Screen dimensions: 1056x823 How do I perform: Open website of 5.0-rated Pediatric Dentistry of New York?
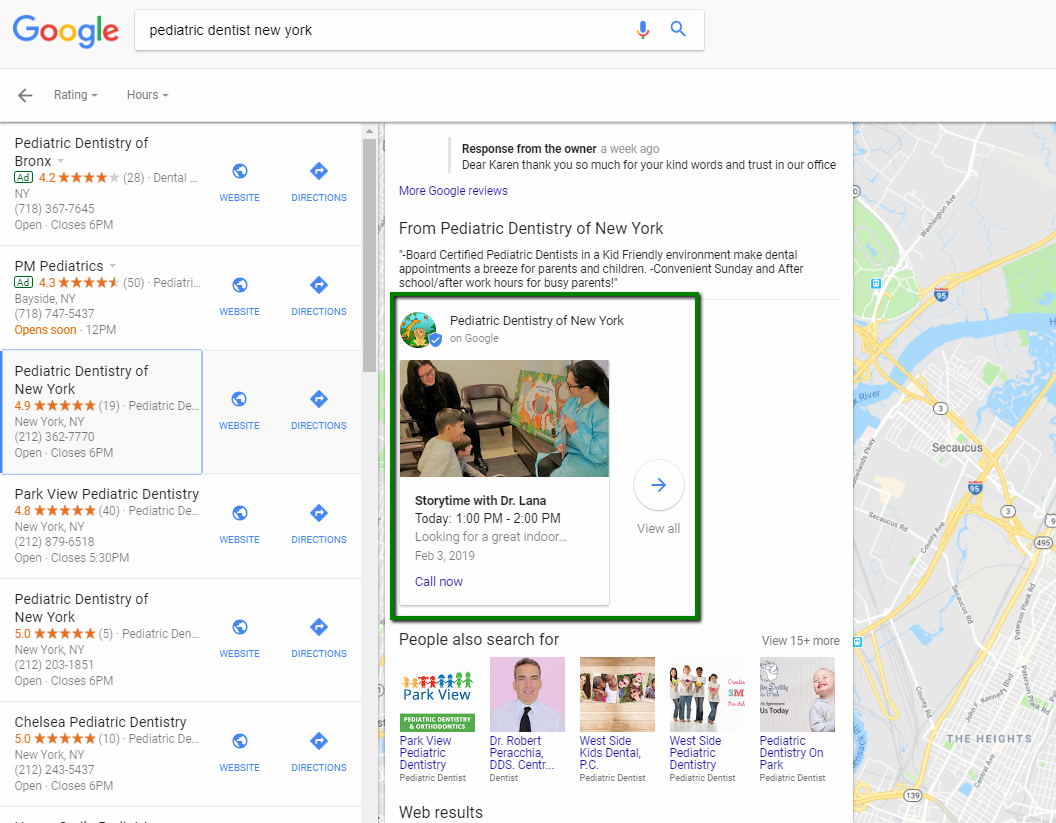(x=239, y=638)
